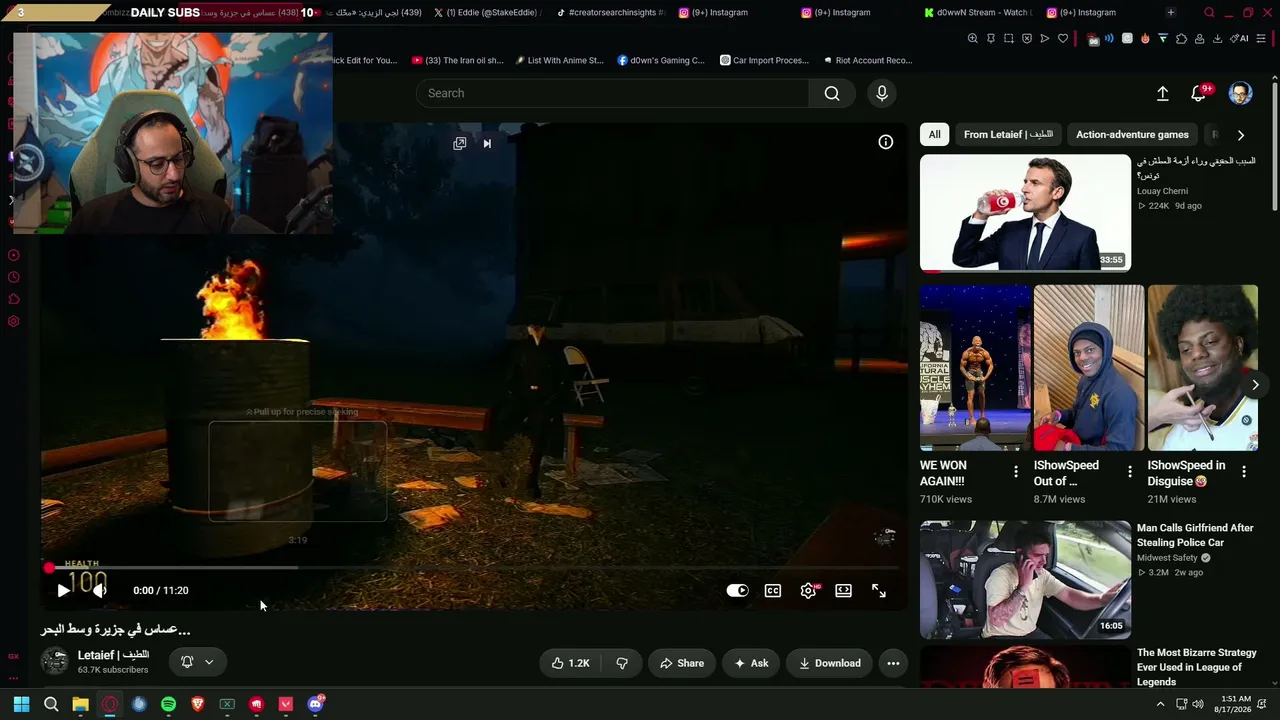Mute the video volume
Screen dimensions: 1280x720
(99, 591)
